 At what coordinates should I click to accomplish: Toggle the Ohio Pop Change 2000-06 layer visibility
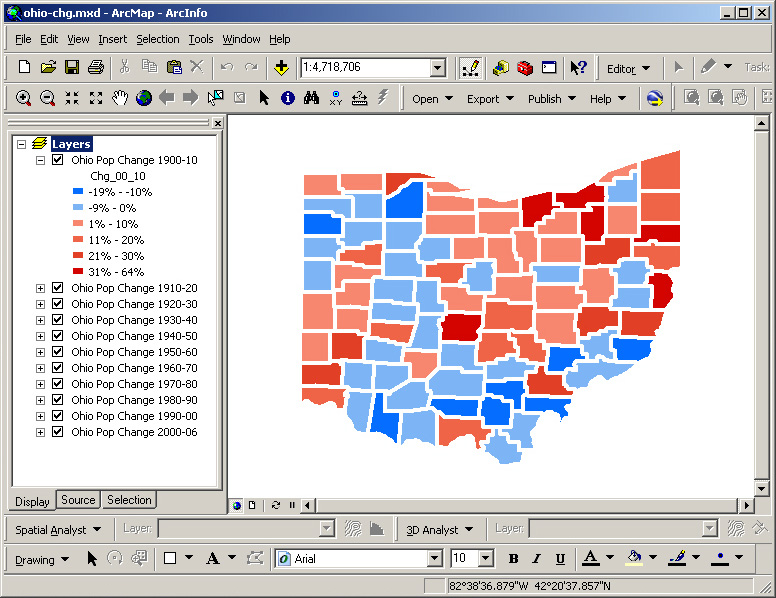tap(57, 432)
